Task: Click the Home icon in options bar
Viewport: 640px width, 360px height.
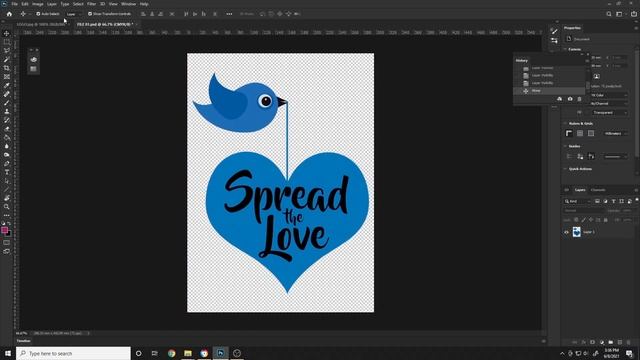Action: point(9,14)
